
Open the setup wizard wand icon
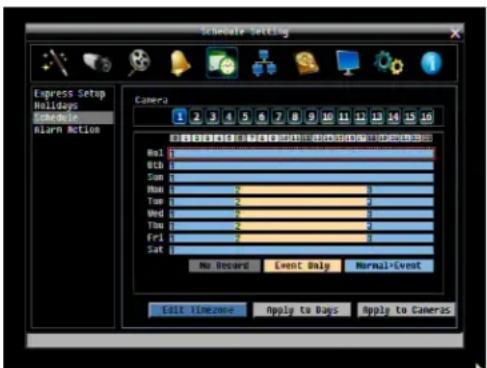click(55, 63)
